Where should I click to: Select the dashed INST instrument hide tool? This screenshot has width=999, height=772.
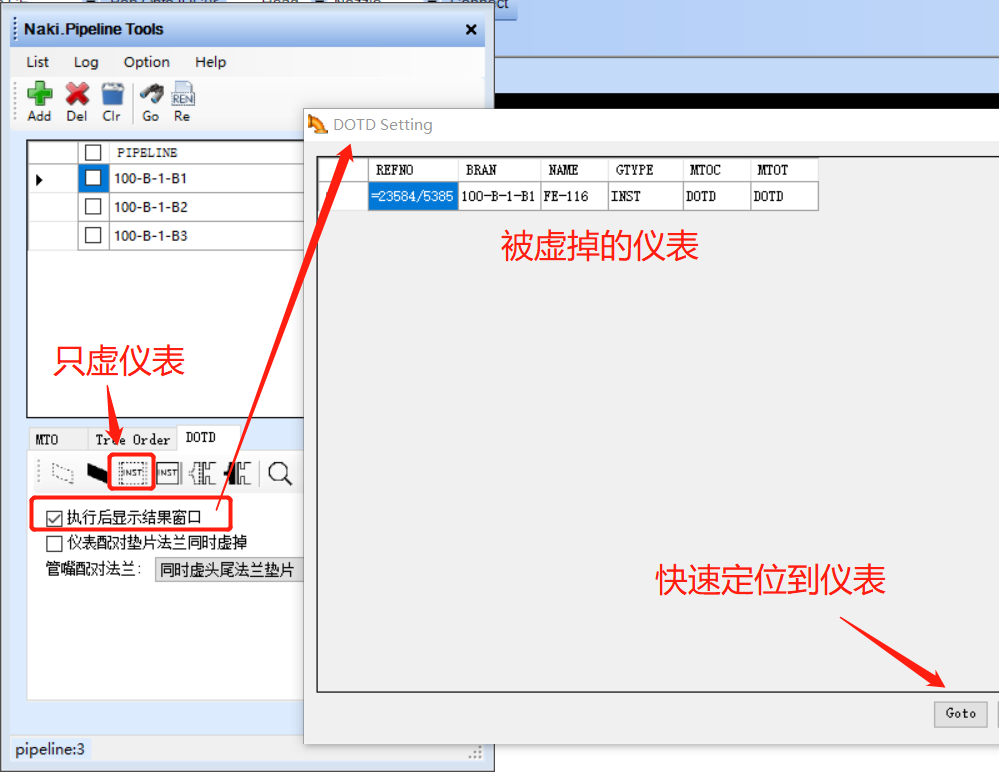tap(131, 472)
